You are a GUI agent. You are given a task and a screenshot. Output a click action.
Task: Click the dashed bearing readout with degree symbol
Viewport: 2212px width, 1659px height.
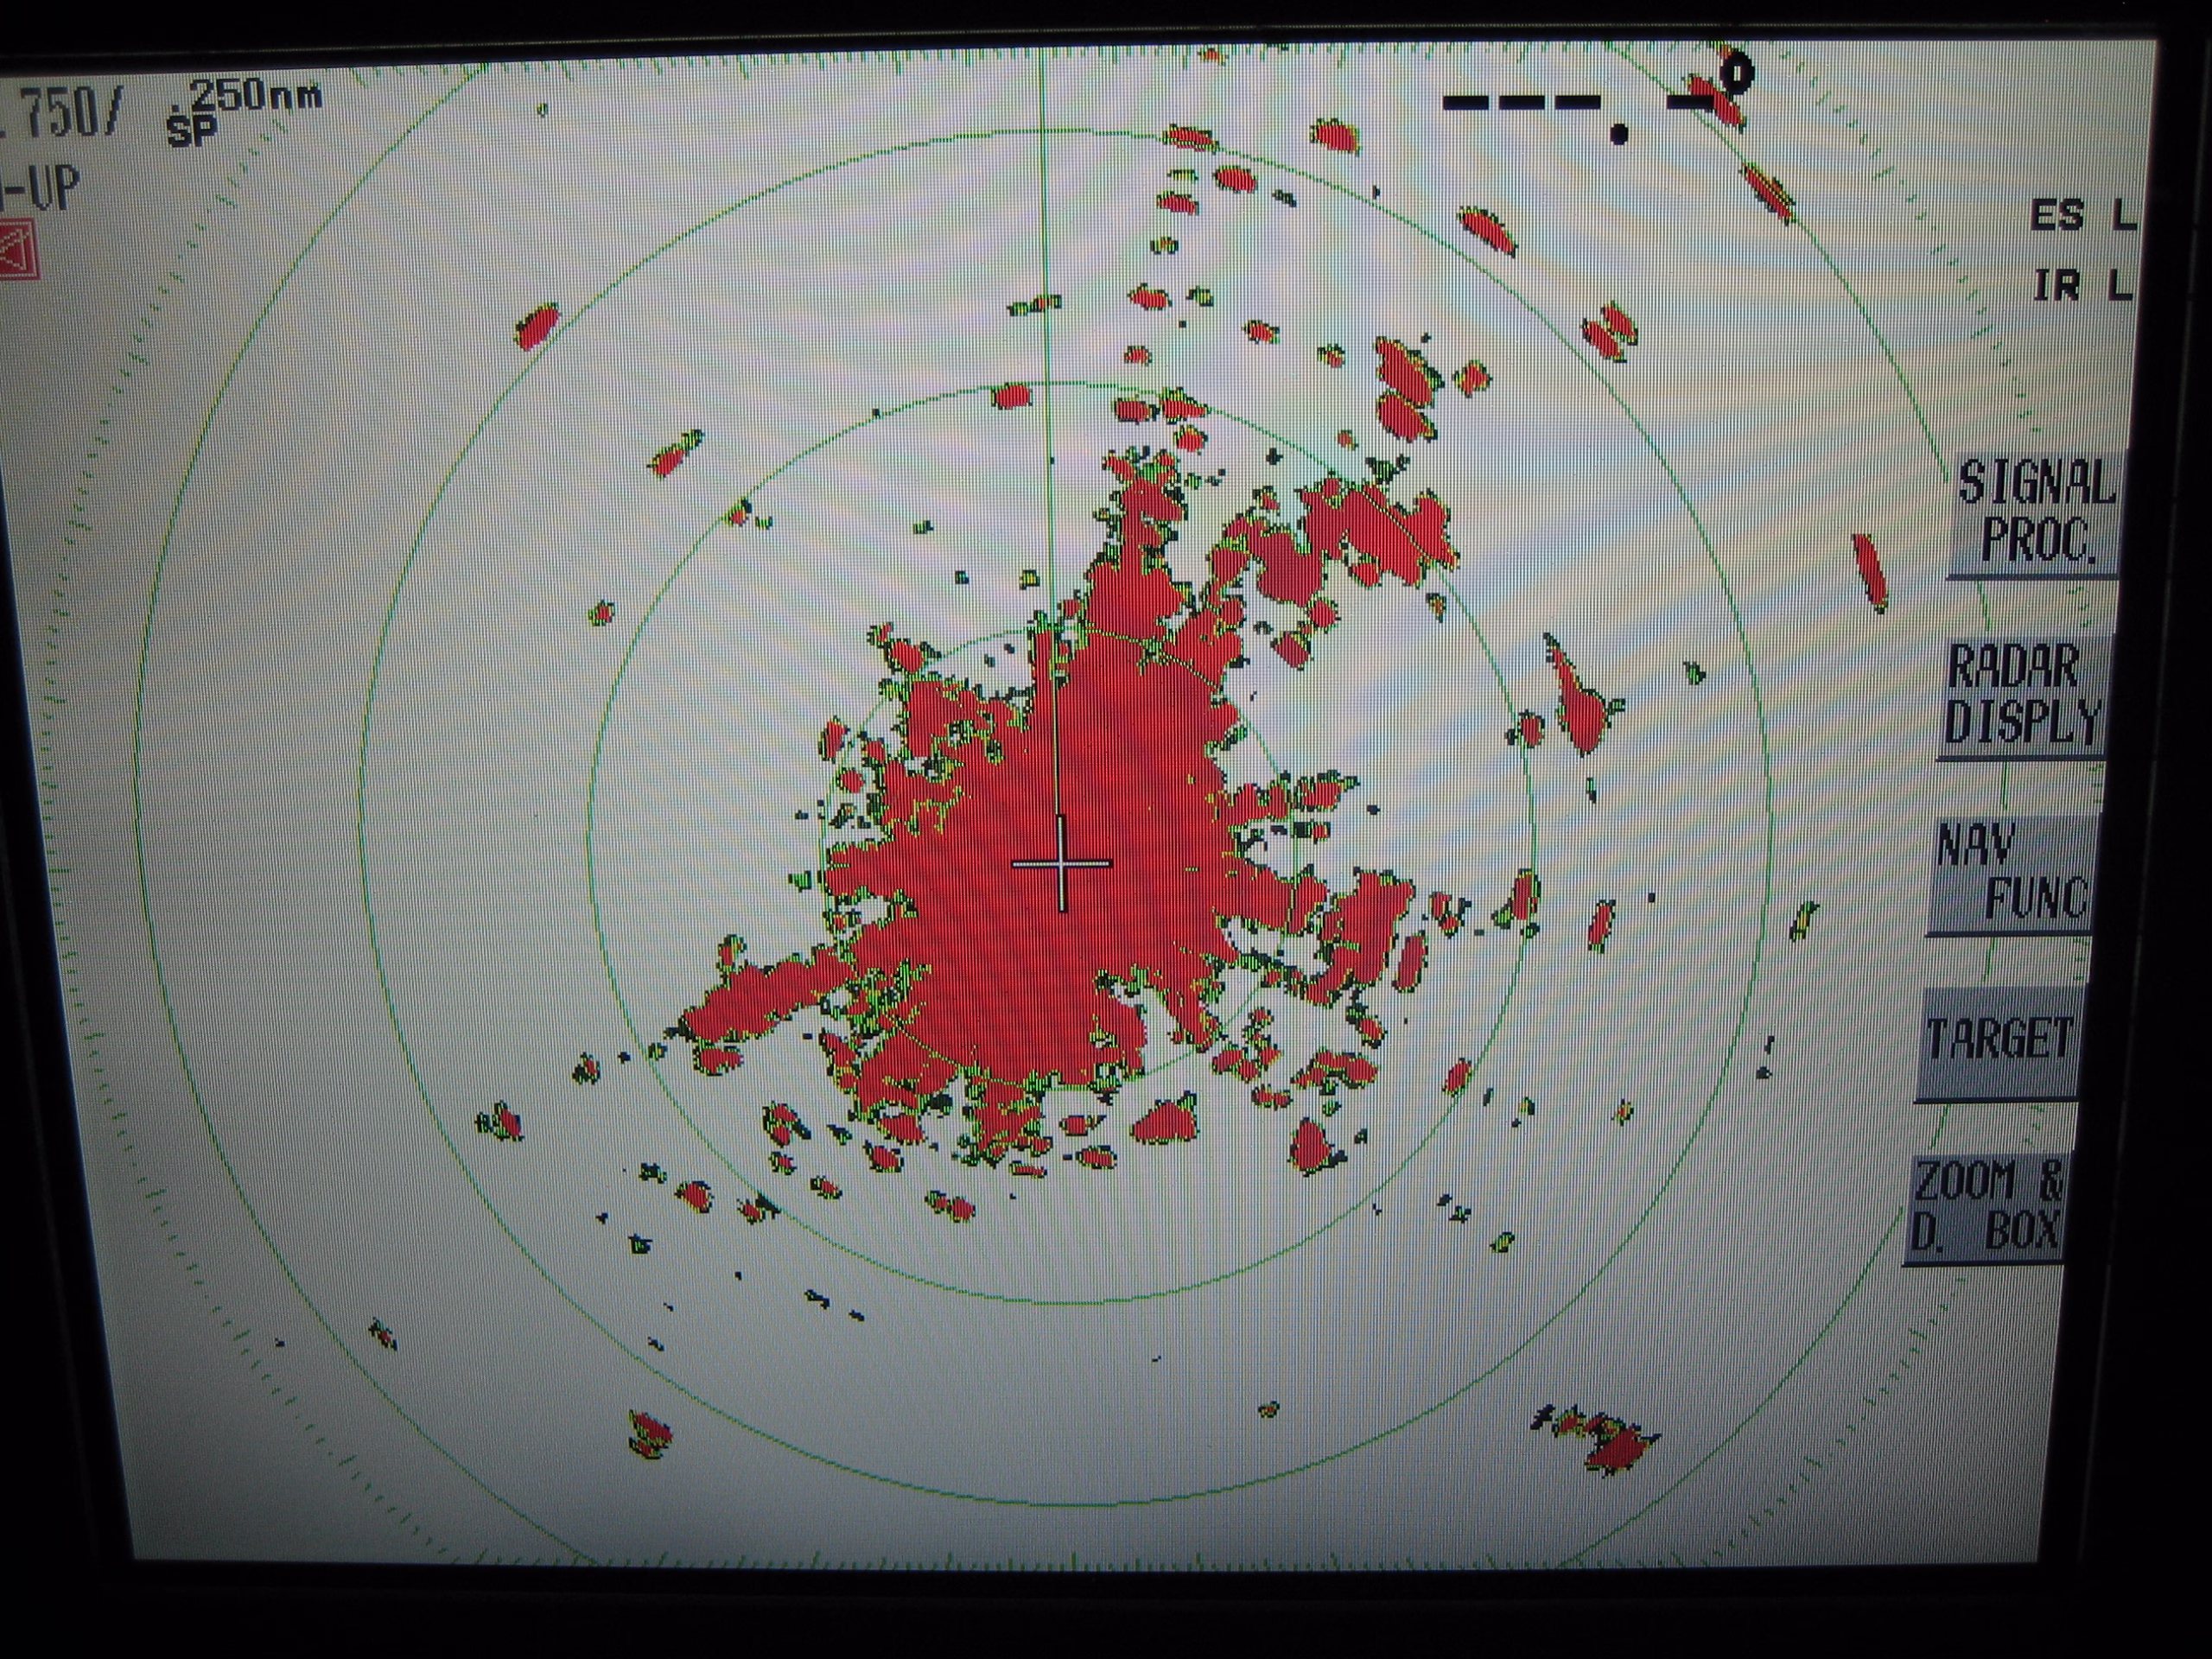[x=1598, y=97]
